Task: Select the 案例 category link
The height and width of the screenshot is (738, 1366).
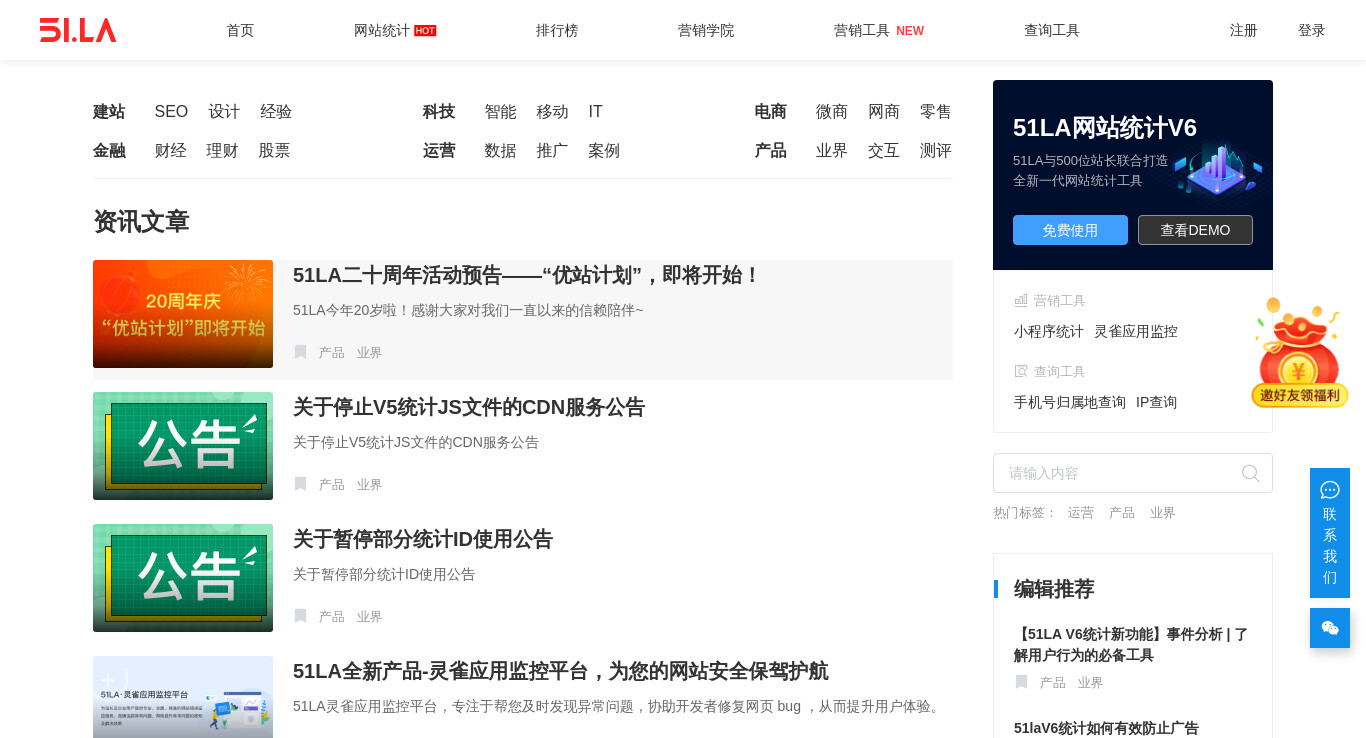Action: click(605, 151)
